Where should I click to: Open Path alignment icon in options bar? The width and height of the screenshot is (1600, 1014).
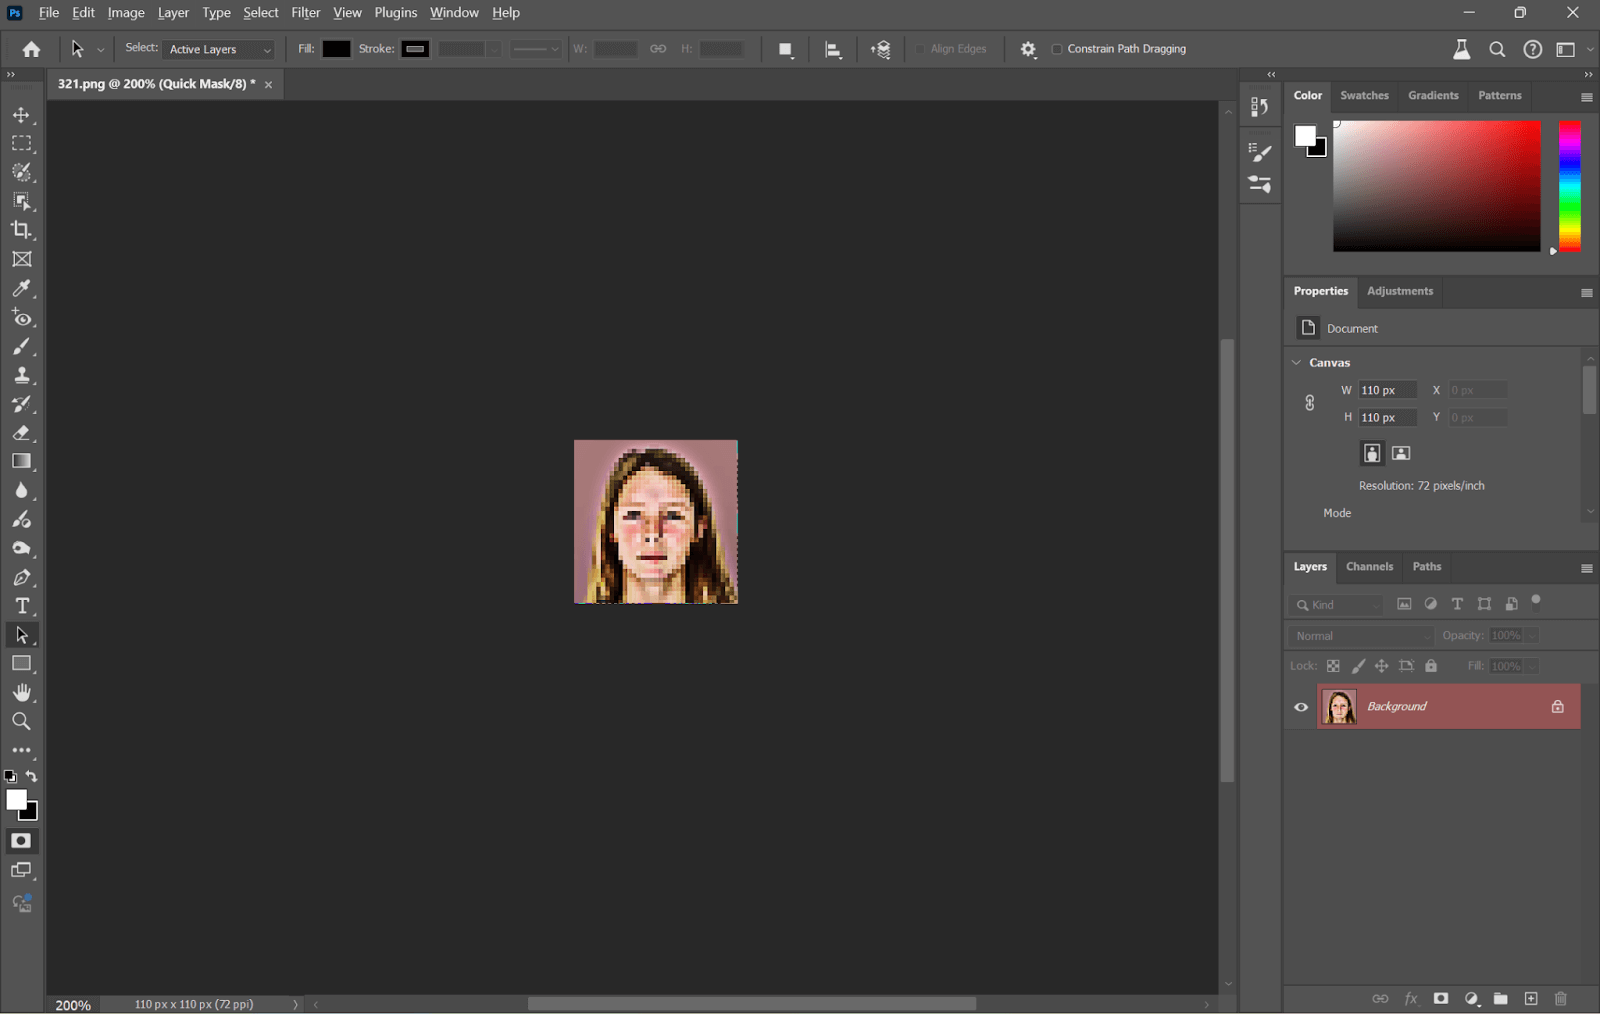pos(833,49)
